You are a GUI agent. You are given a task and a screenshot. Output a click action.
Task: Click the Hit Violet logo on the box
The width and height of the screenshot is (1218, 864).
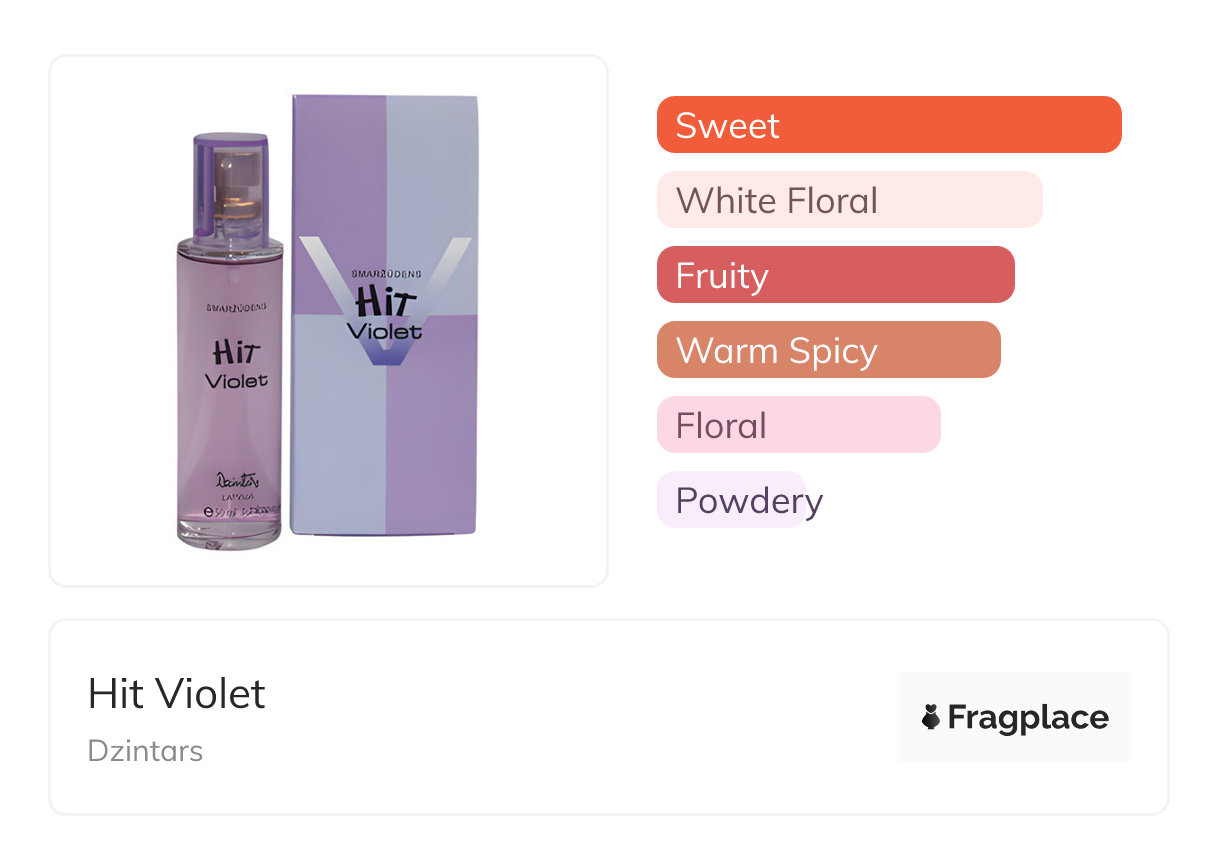385,312
